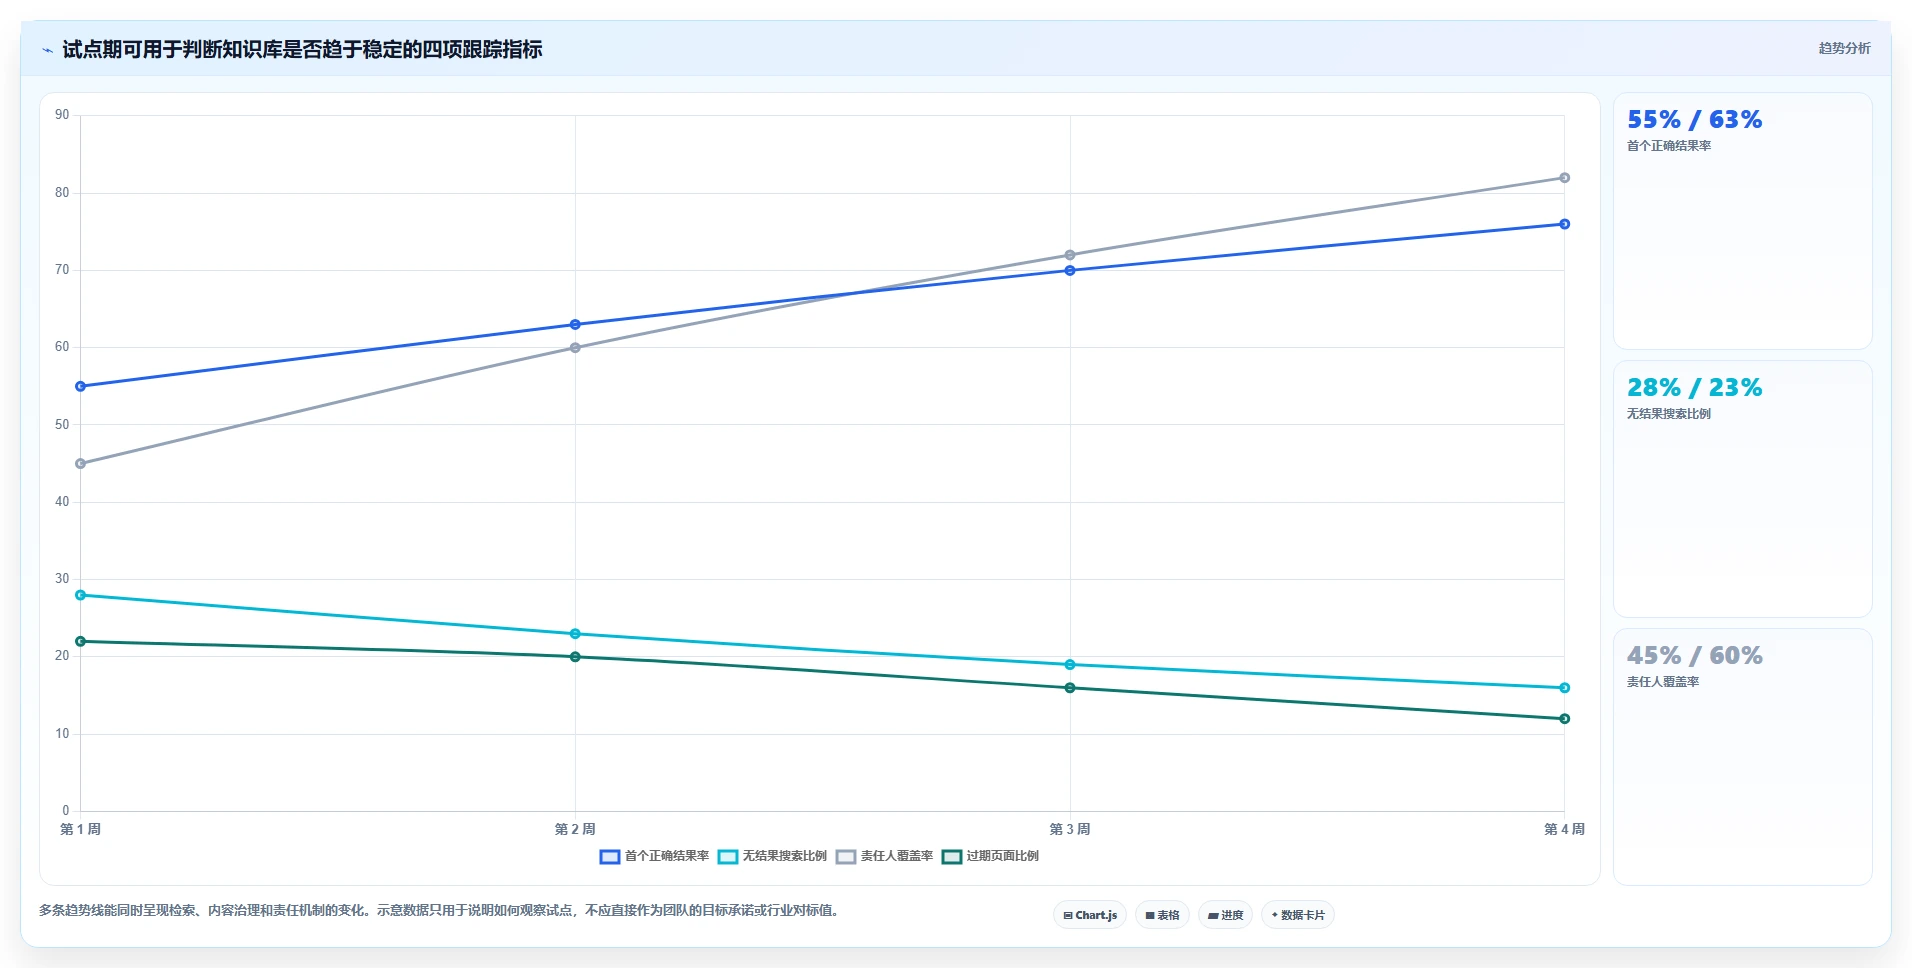
Task: Click the cyan week 2 data point at 23
Action: coord(575,634)
